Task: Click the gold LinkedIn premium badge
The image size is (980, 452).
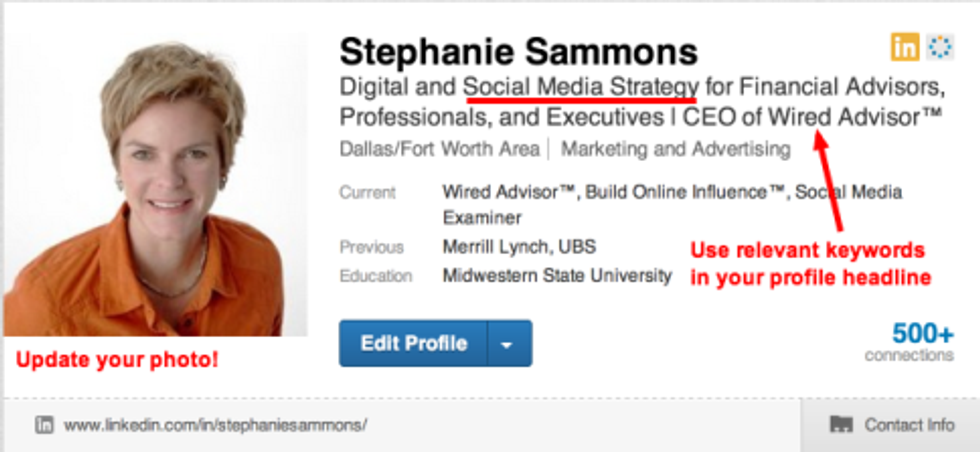Action: point(905,46)
